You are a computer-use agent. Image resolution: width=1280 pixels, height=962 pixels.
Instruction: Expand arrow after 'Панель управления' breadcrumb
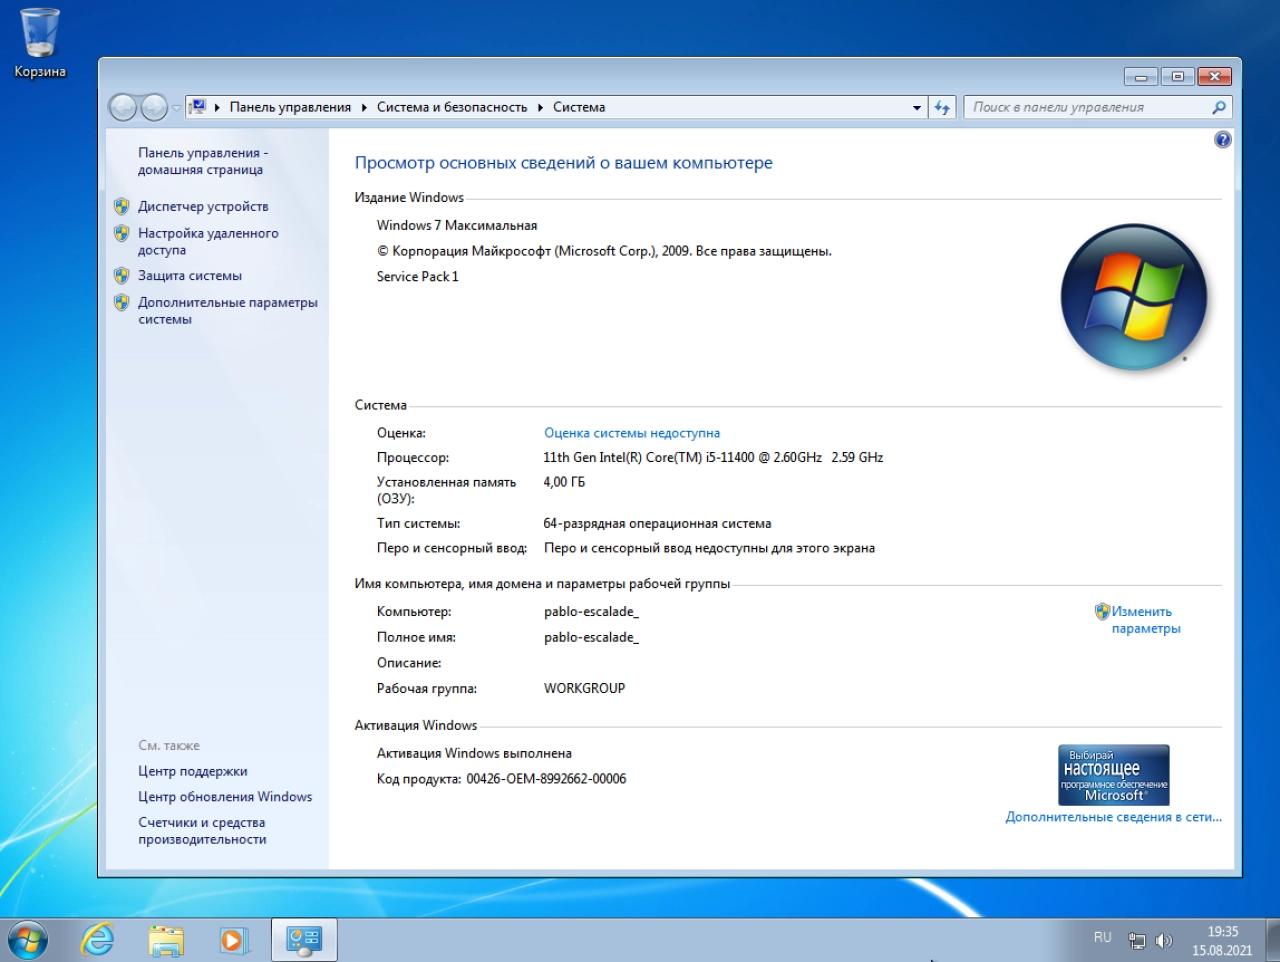point(364,108)
